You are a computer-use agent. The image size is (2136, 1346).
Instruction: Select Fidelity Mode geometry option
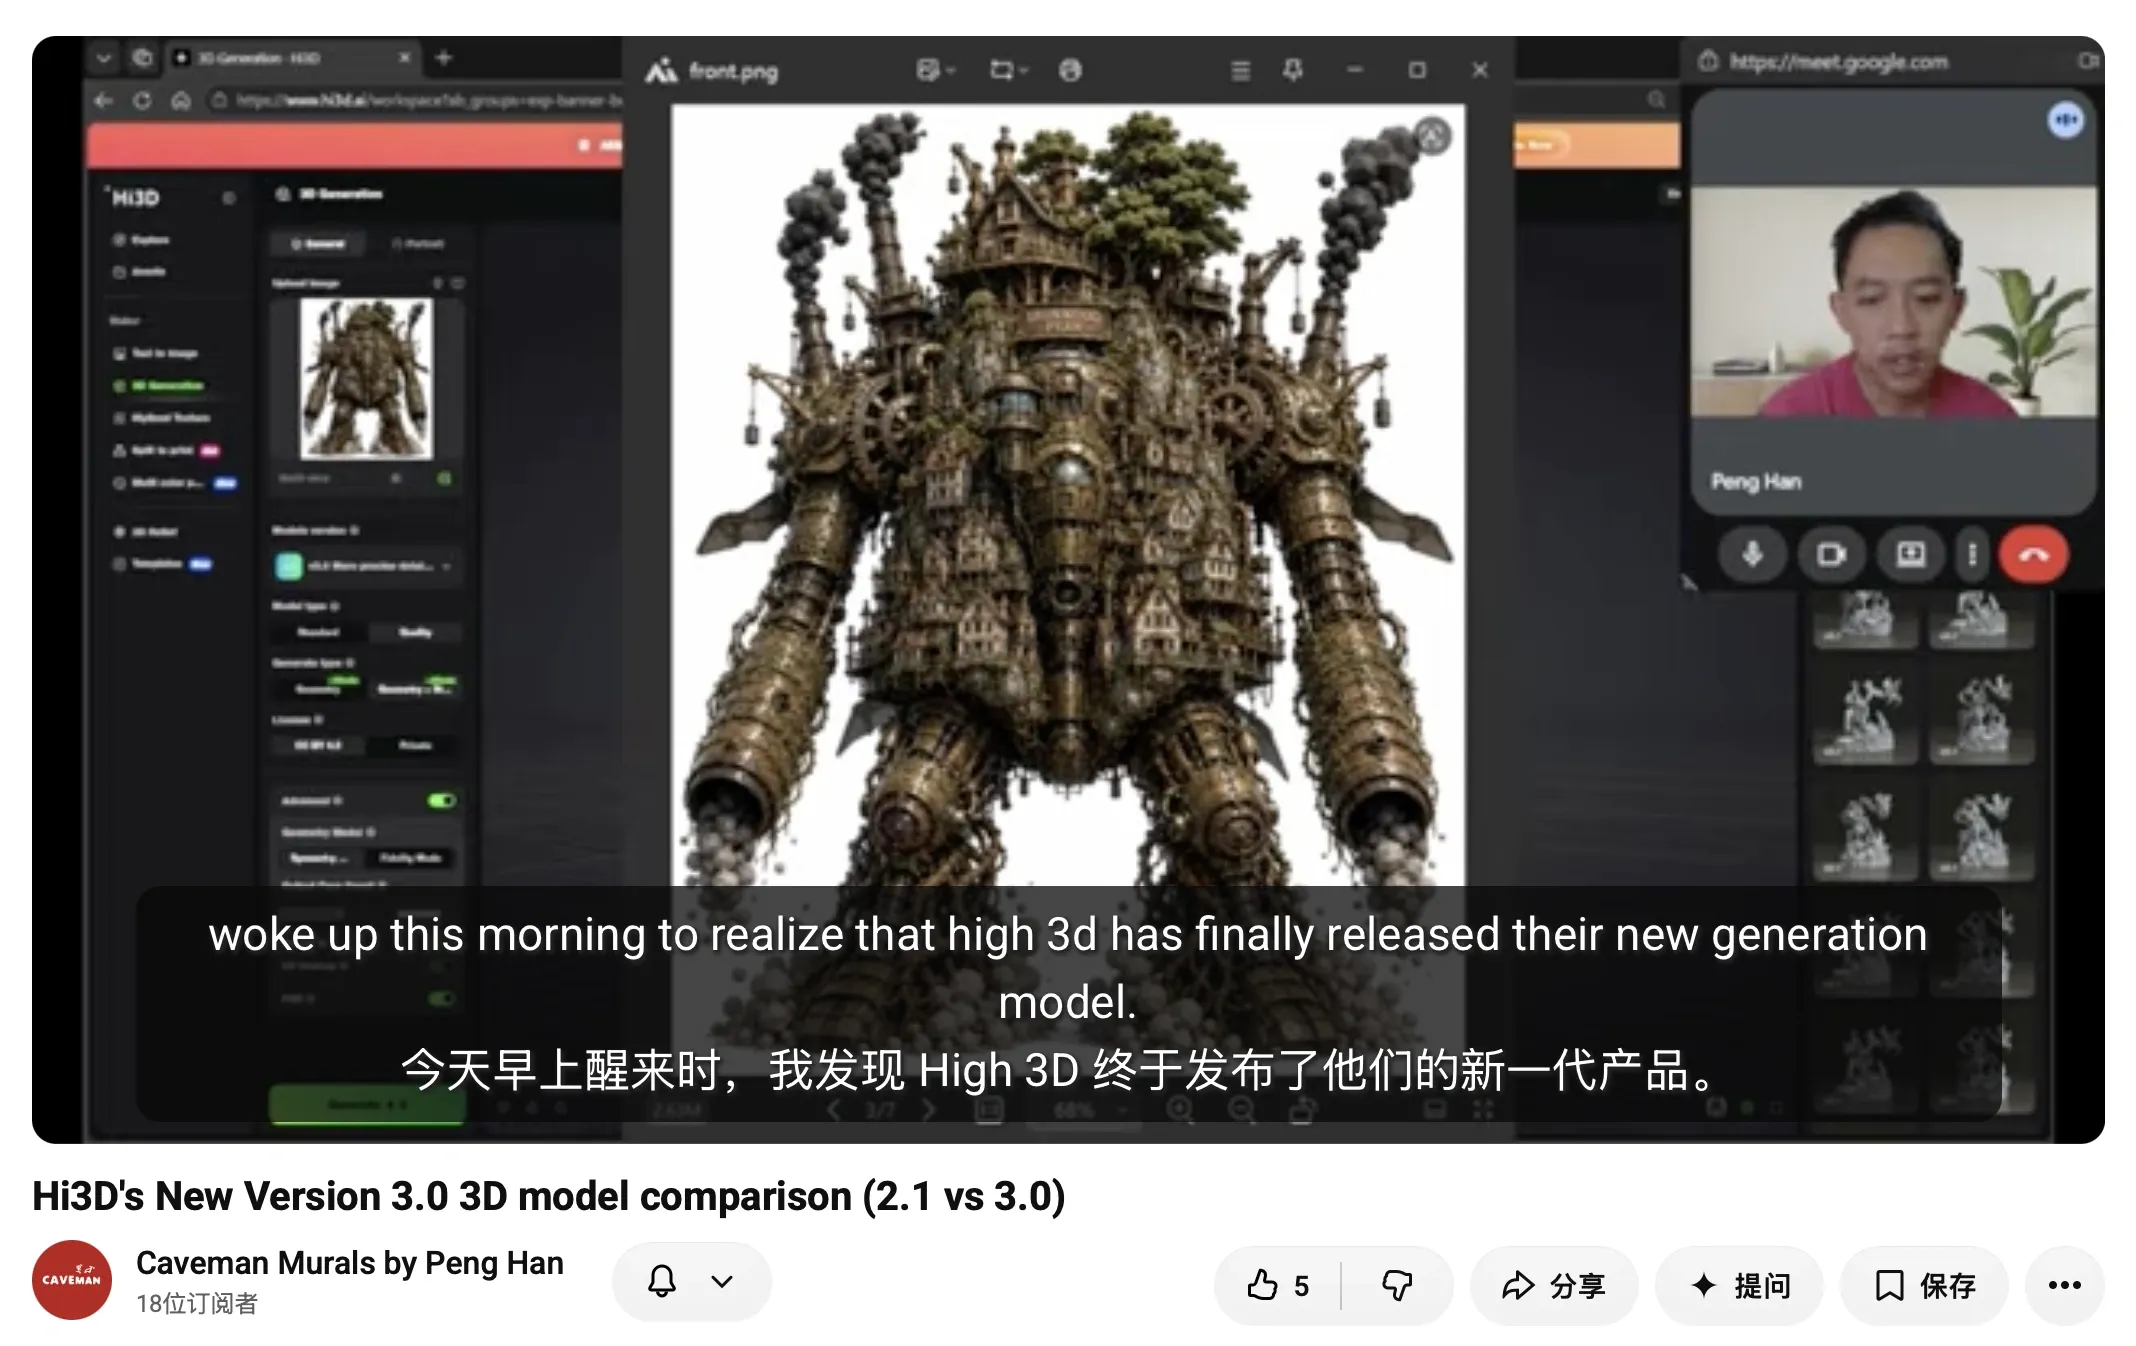(411, 858)
